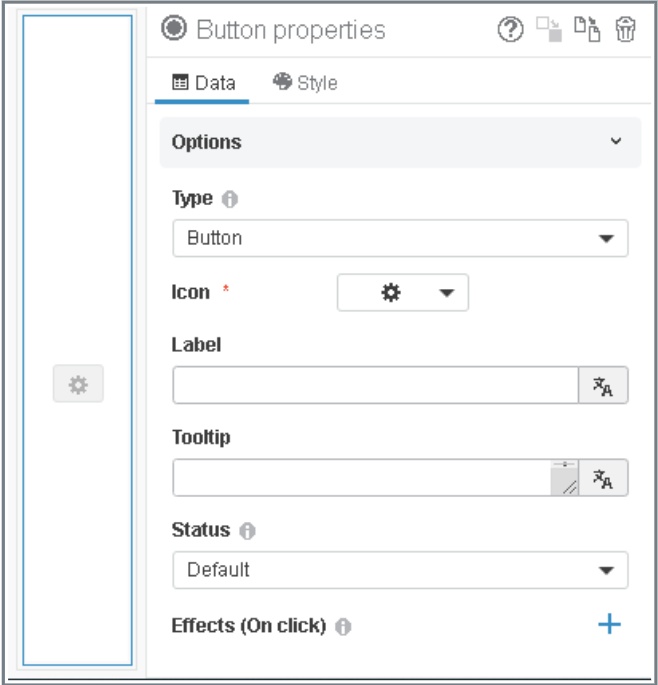Click info icon beside Effects (On click)
658x685 pixels.
tap(343, 627)
